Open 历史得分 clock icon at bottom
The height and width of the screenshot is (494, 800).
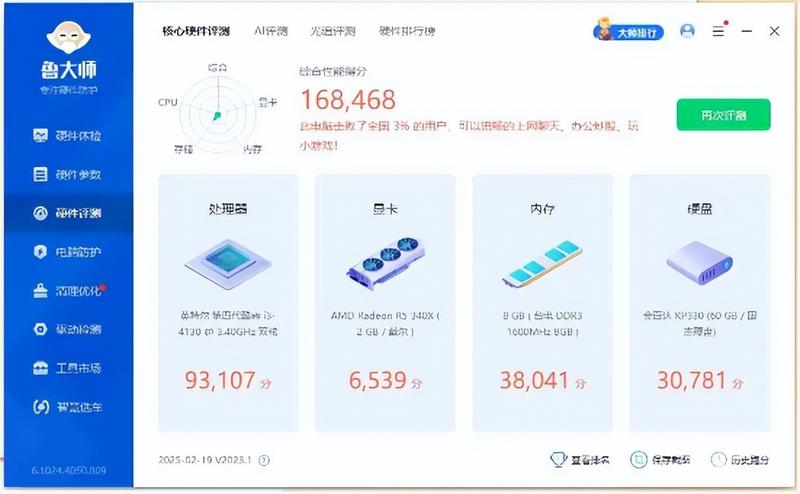coord(718,460)
